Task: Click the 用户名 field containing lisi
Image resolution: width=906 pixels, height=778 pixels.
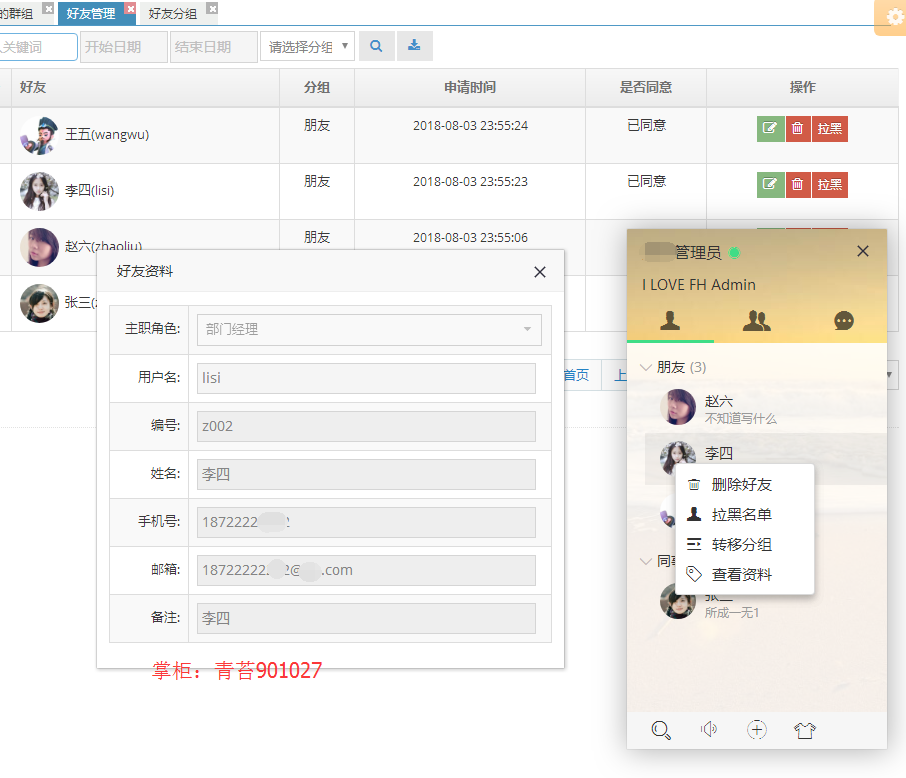Action: tap(366, 378)
